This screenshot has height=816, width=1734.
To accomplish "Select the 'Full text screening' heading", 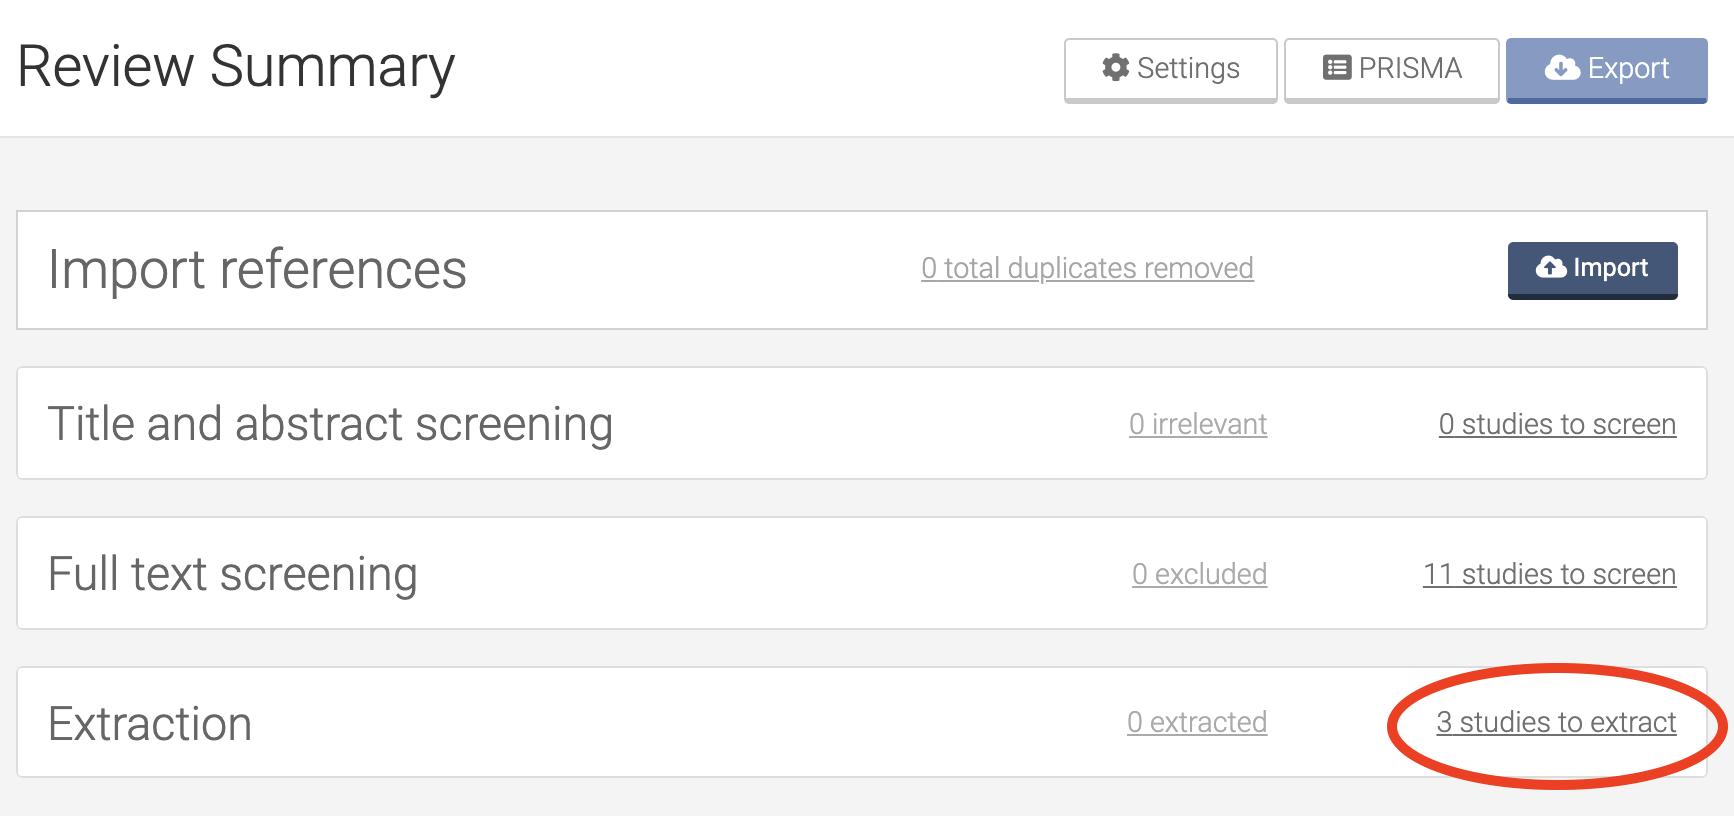I will click(x=232, y=574).
